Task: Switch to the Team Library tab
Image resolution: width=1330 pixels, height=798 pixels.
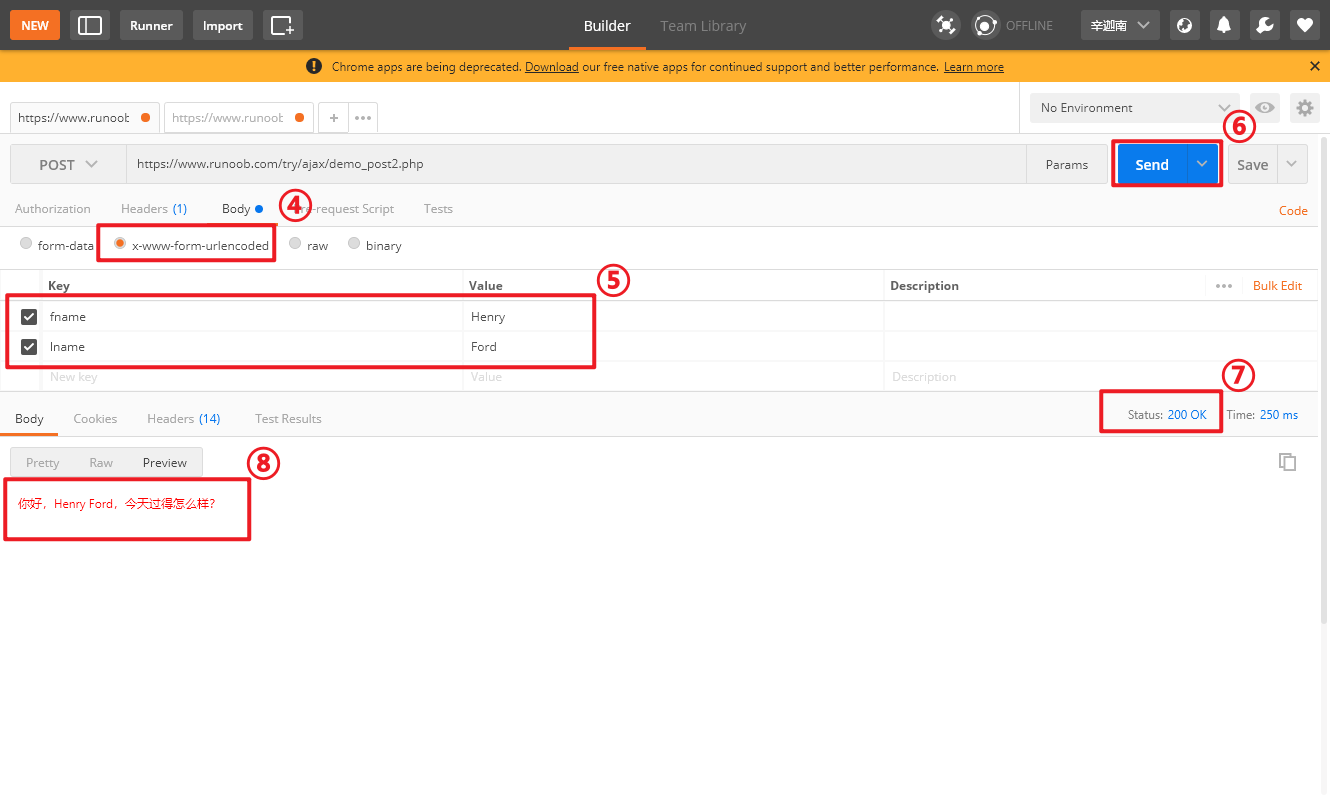Action: coord(703,25)
